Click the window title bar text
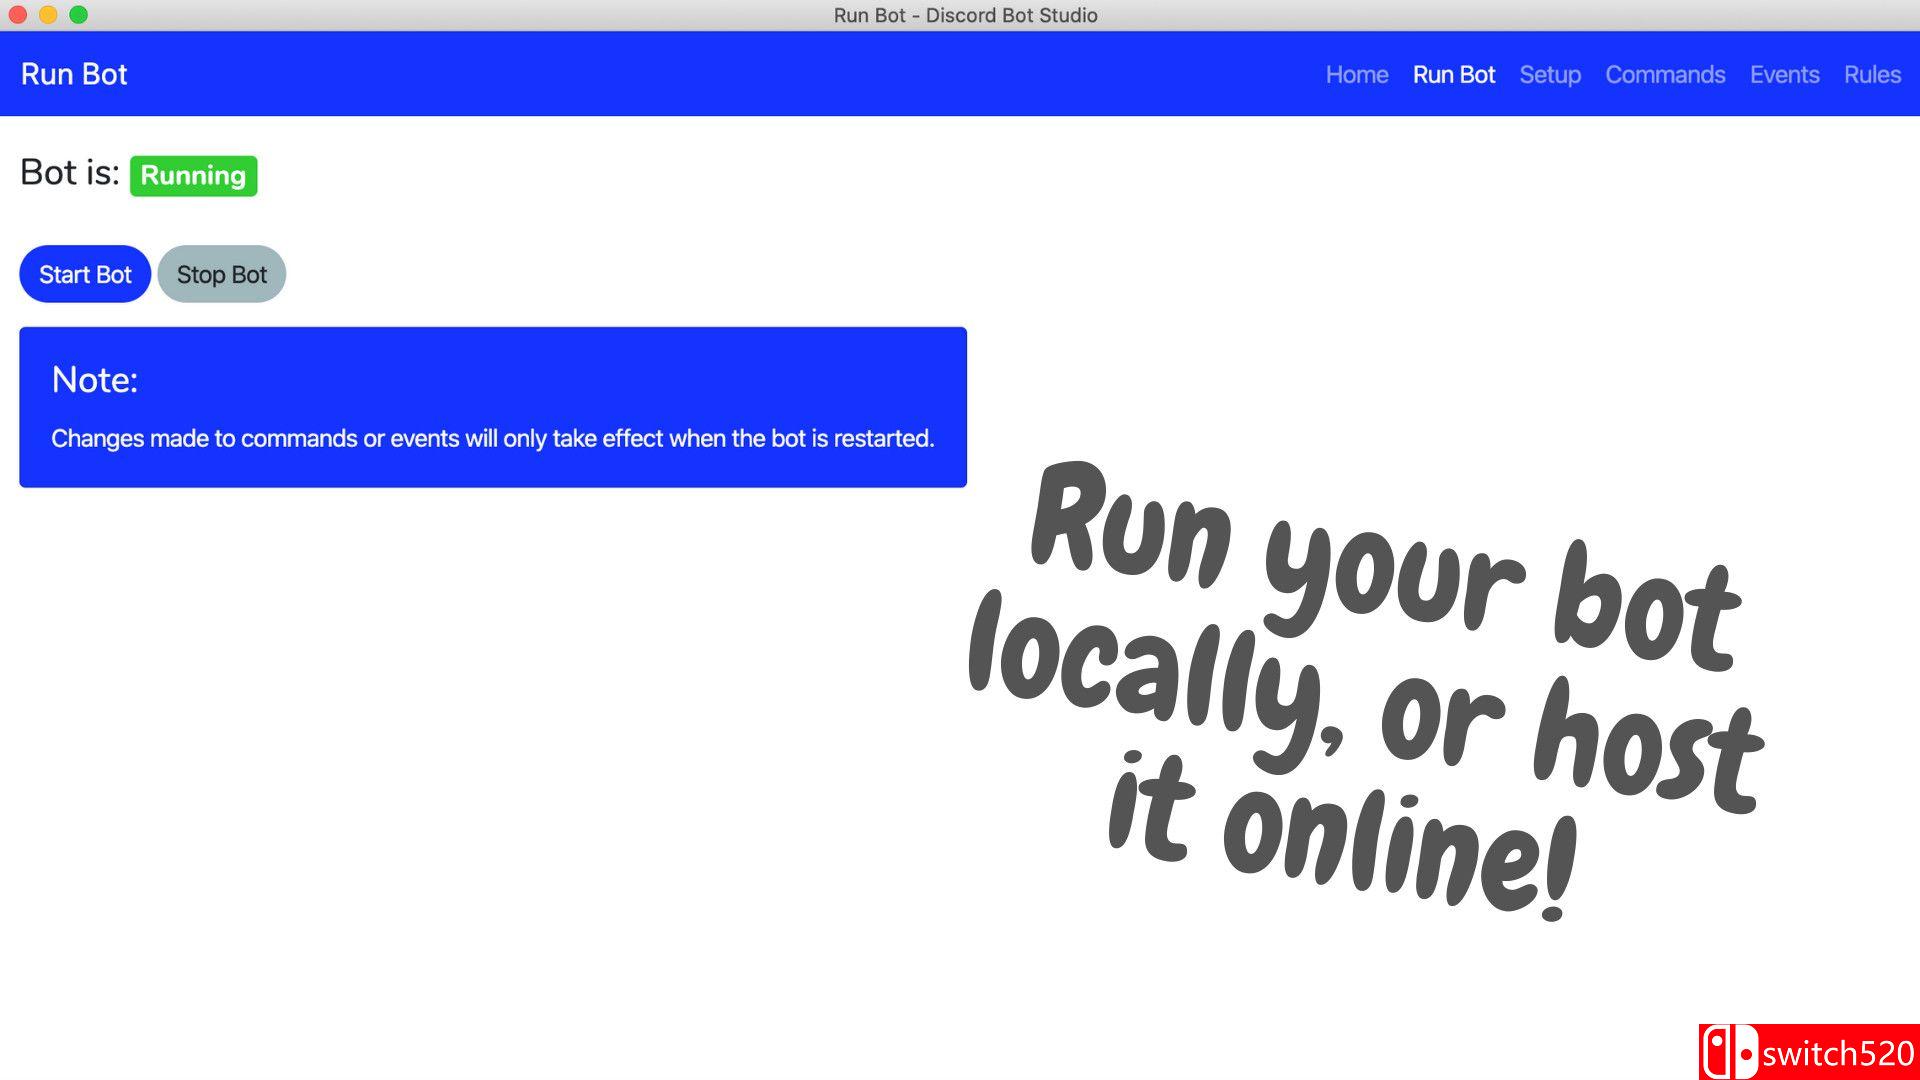This screenshot has width=1920, height=1080. pyautogui.click(x=965, y=15)
